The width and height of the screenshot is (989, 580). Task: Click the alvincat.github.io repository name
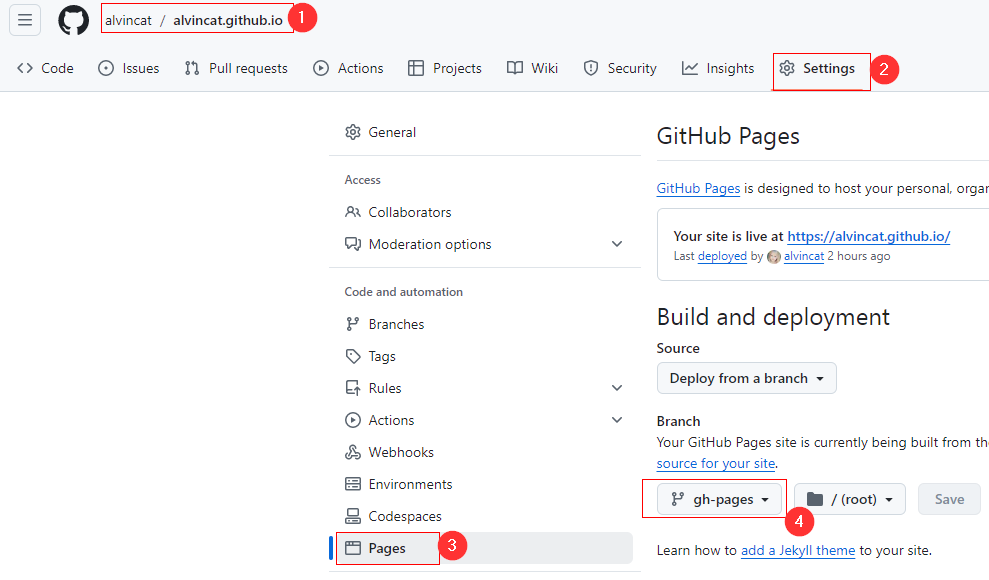(227, 20)
